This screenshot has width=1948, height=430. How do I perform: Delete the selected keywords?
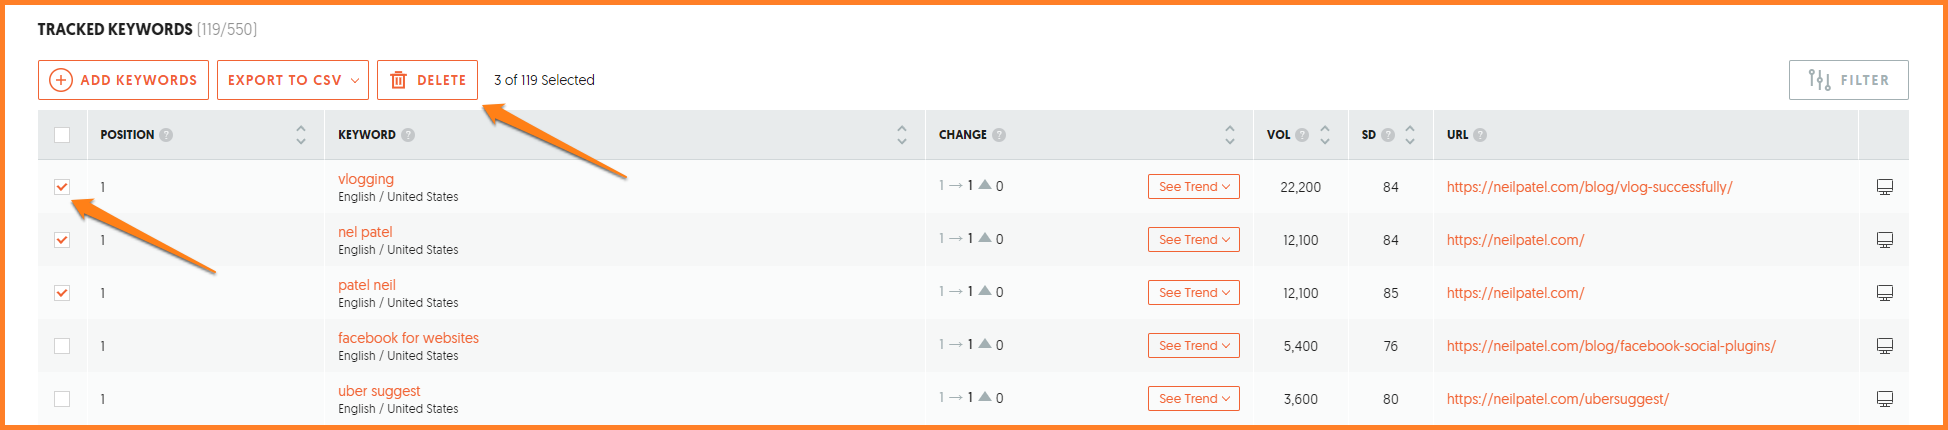(427, 80)
